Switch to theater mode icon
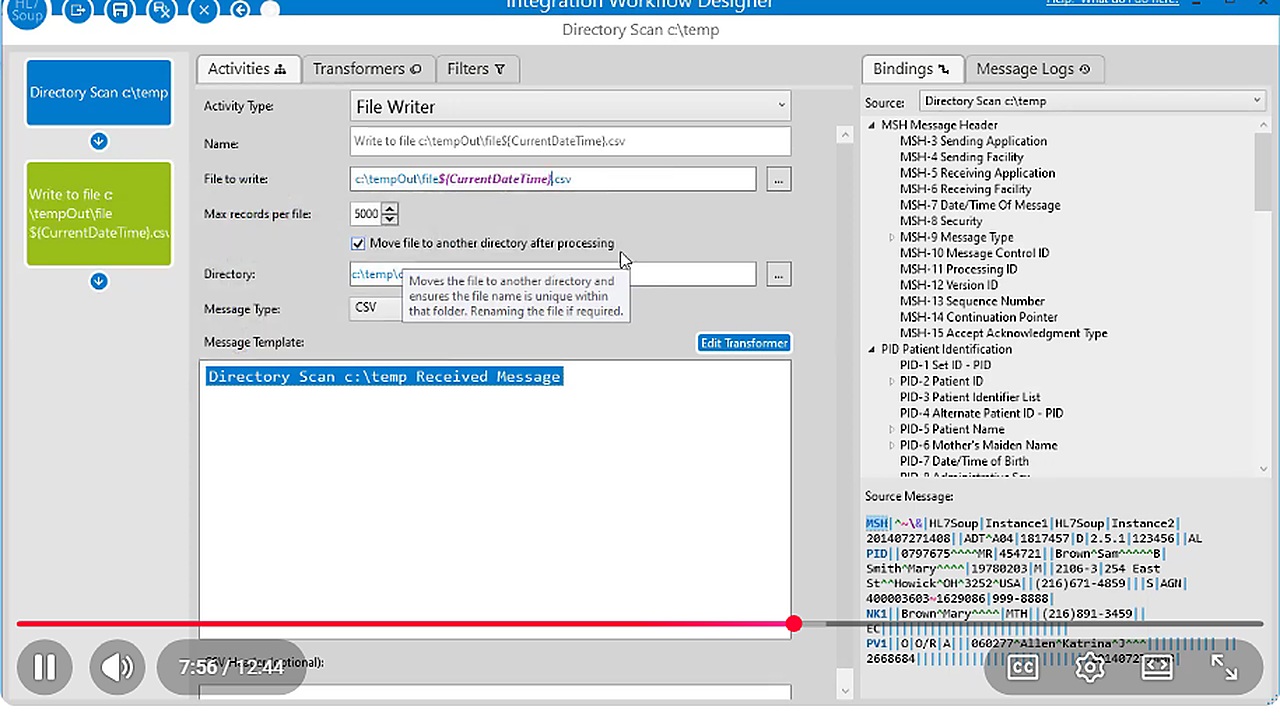Screen dimensions: 1280x720 click(1157, 667)
